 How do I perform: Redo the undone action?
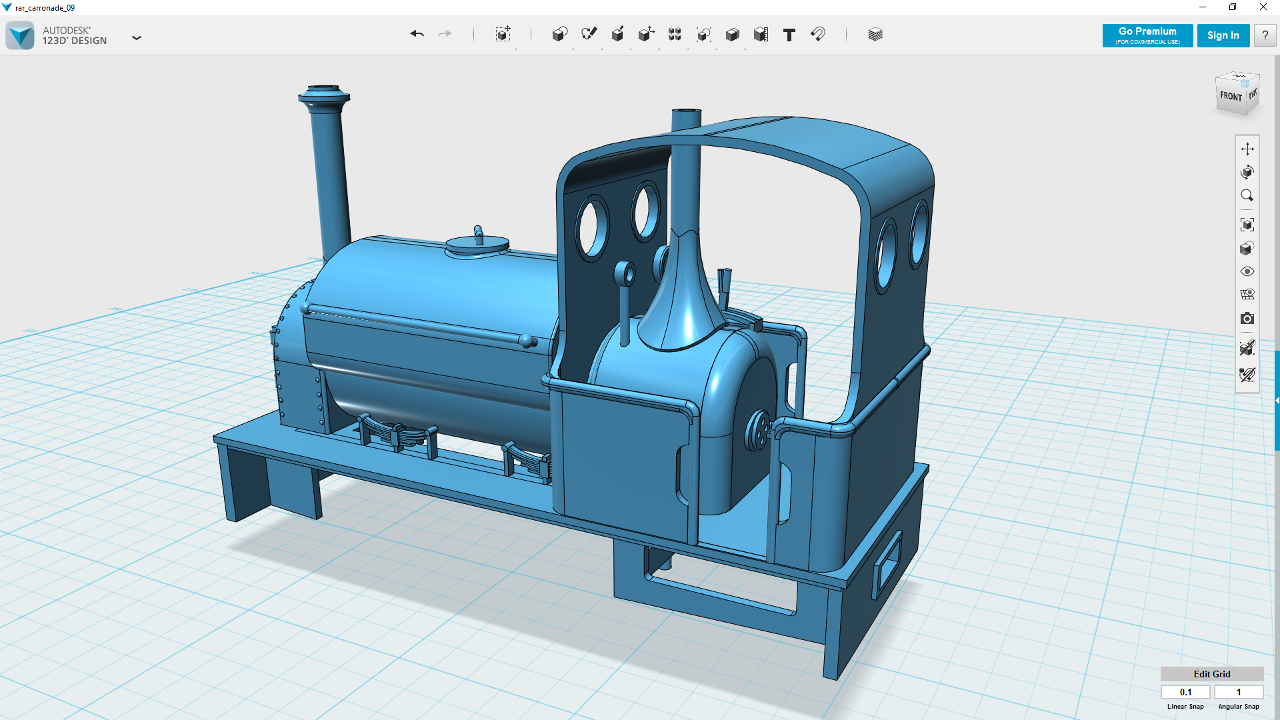445,34
